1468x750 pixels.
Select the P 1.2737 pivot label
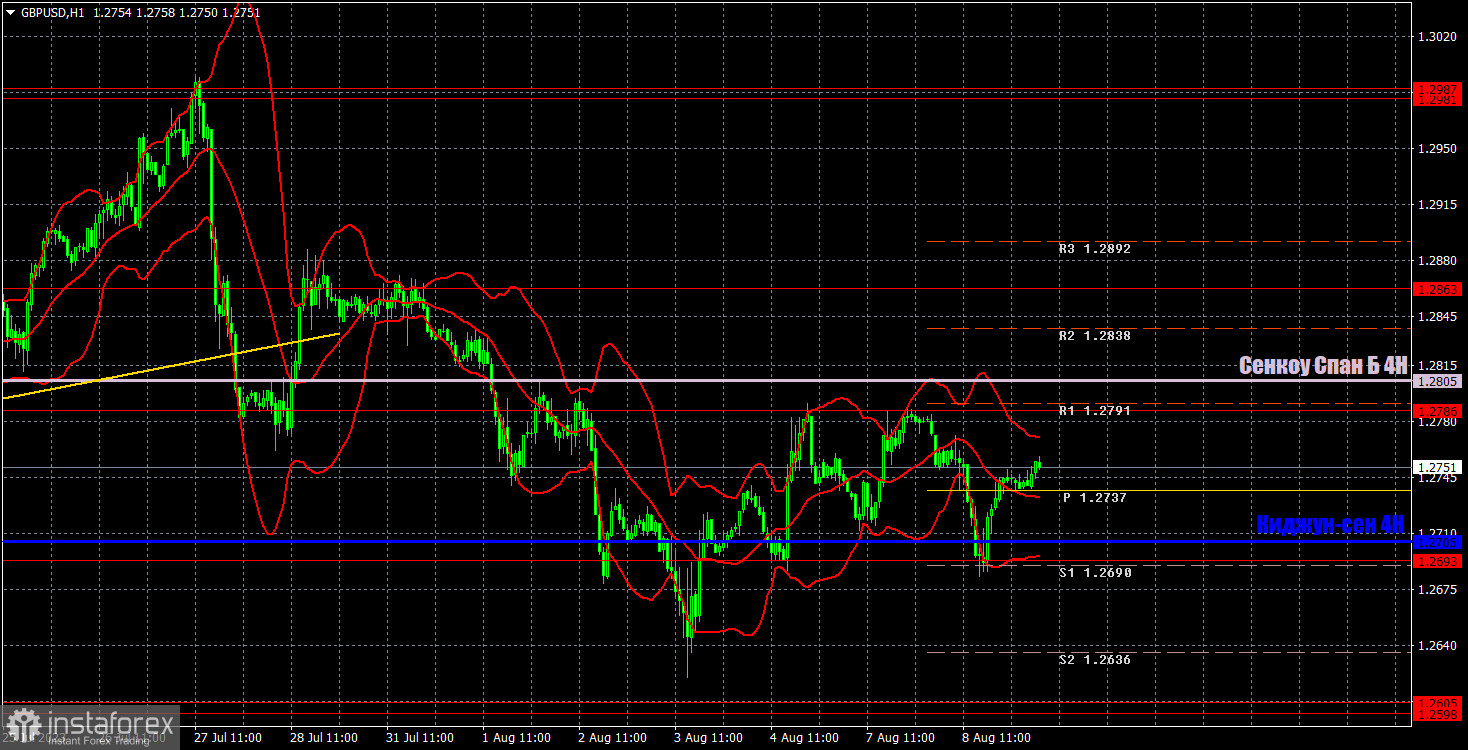tap(1095, 497)
